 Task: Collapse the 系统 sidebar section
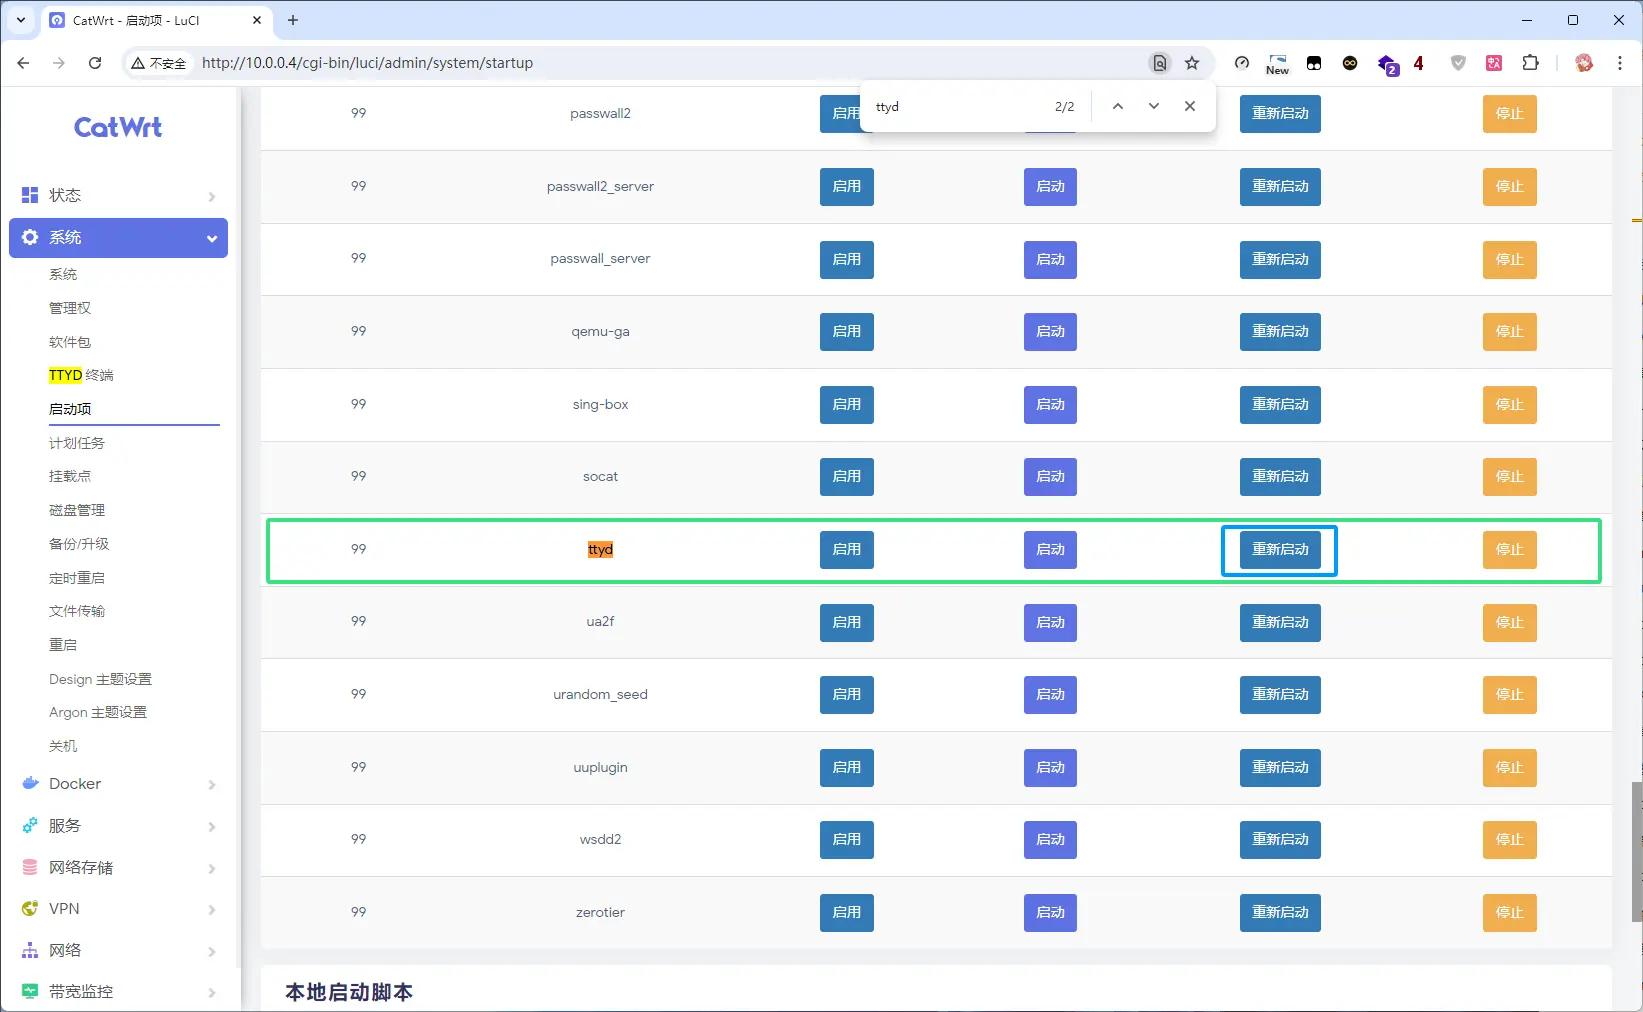pos(119,238)
